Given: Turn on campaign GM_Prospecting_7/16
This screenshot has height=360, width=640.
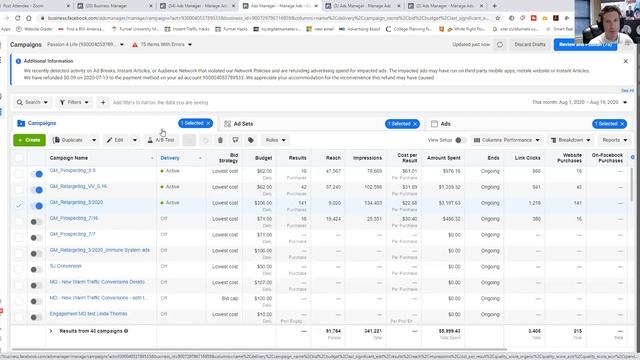Looking at the screenshot, I should coord(36,222).
